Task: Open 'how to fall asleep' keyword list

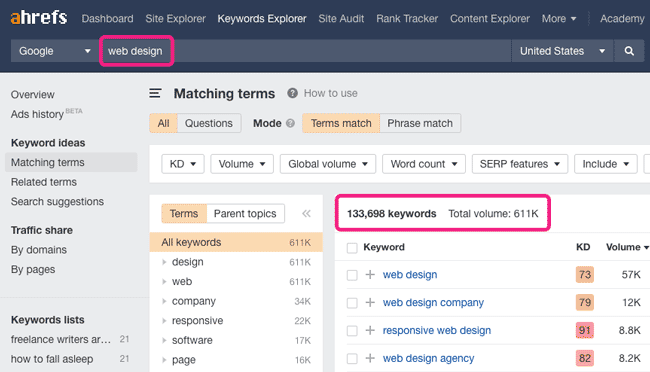Action: coord(52,359)
